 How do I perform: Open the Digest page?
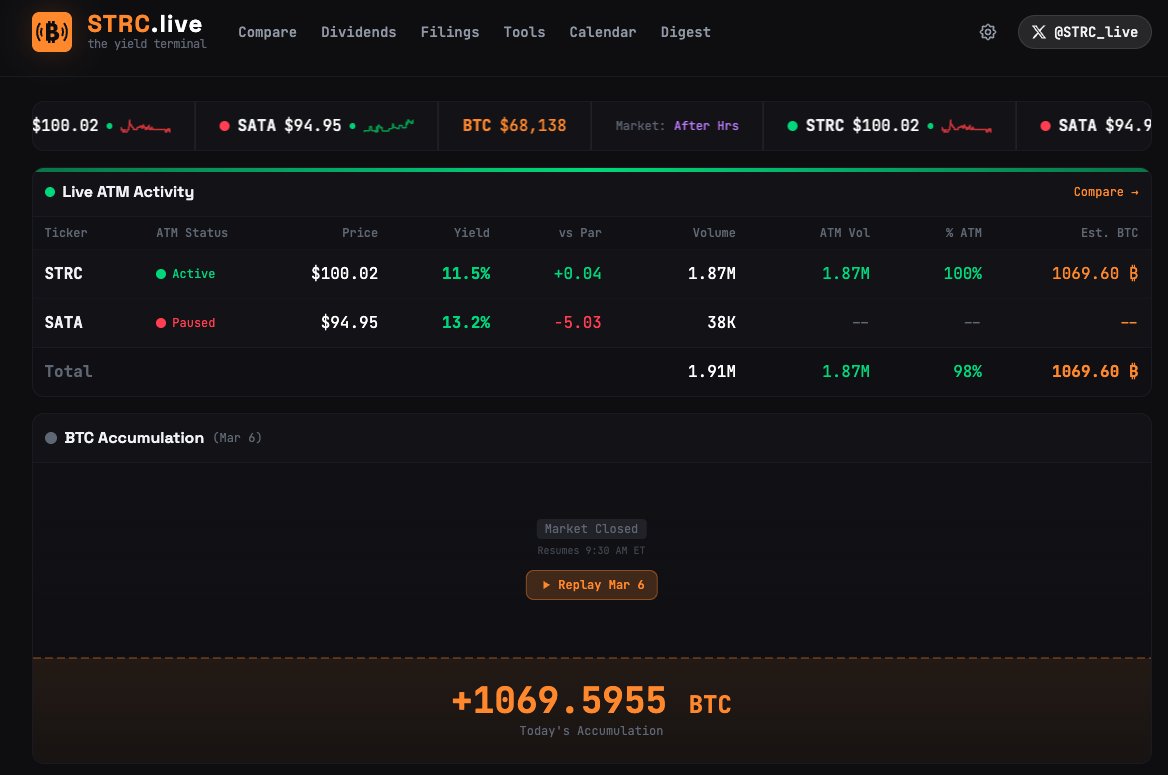pyautogui.click(x=685, y=32)
